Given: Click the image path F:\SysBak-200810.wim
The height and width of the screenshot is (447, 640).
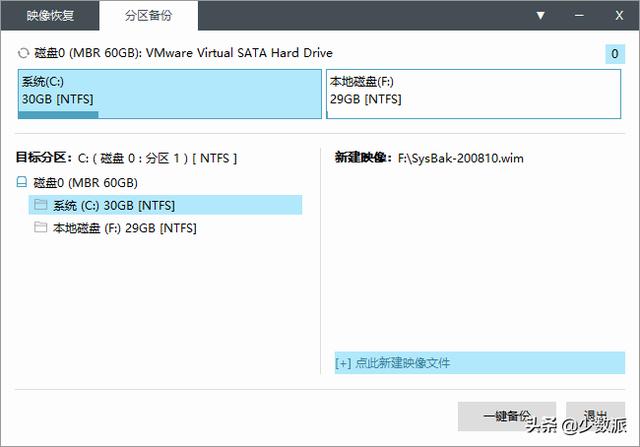Looking at the screenshot, I should pos(460,158).
